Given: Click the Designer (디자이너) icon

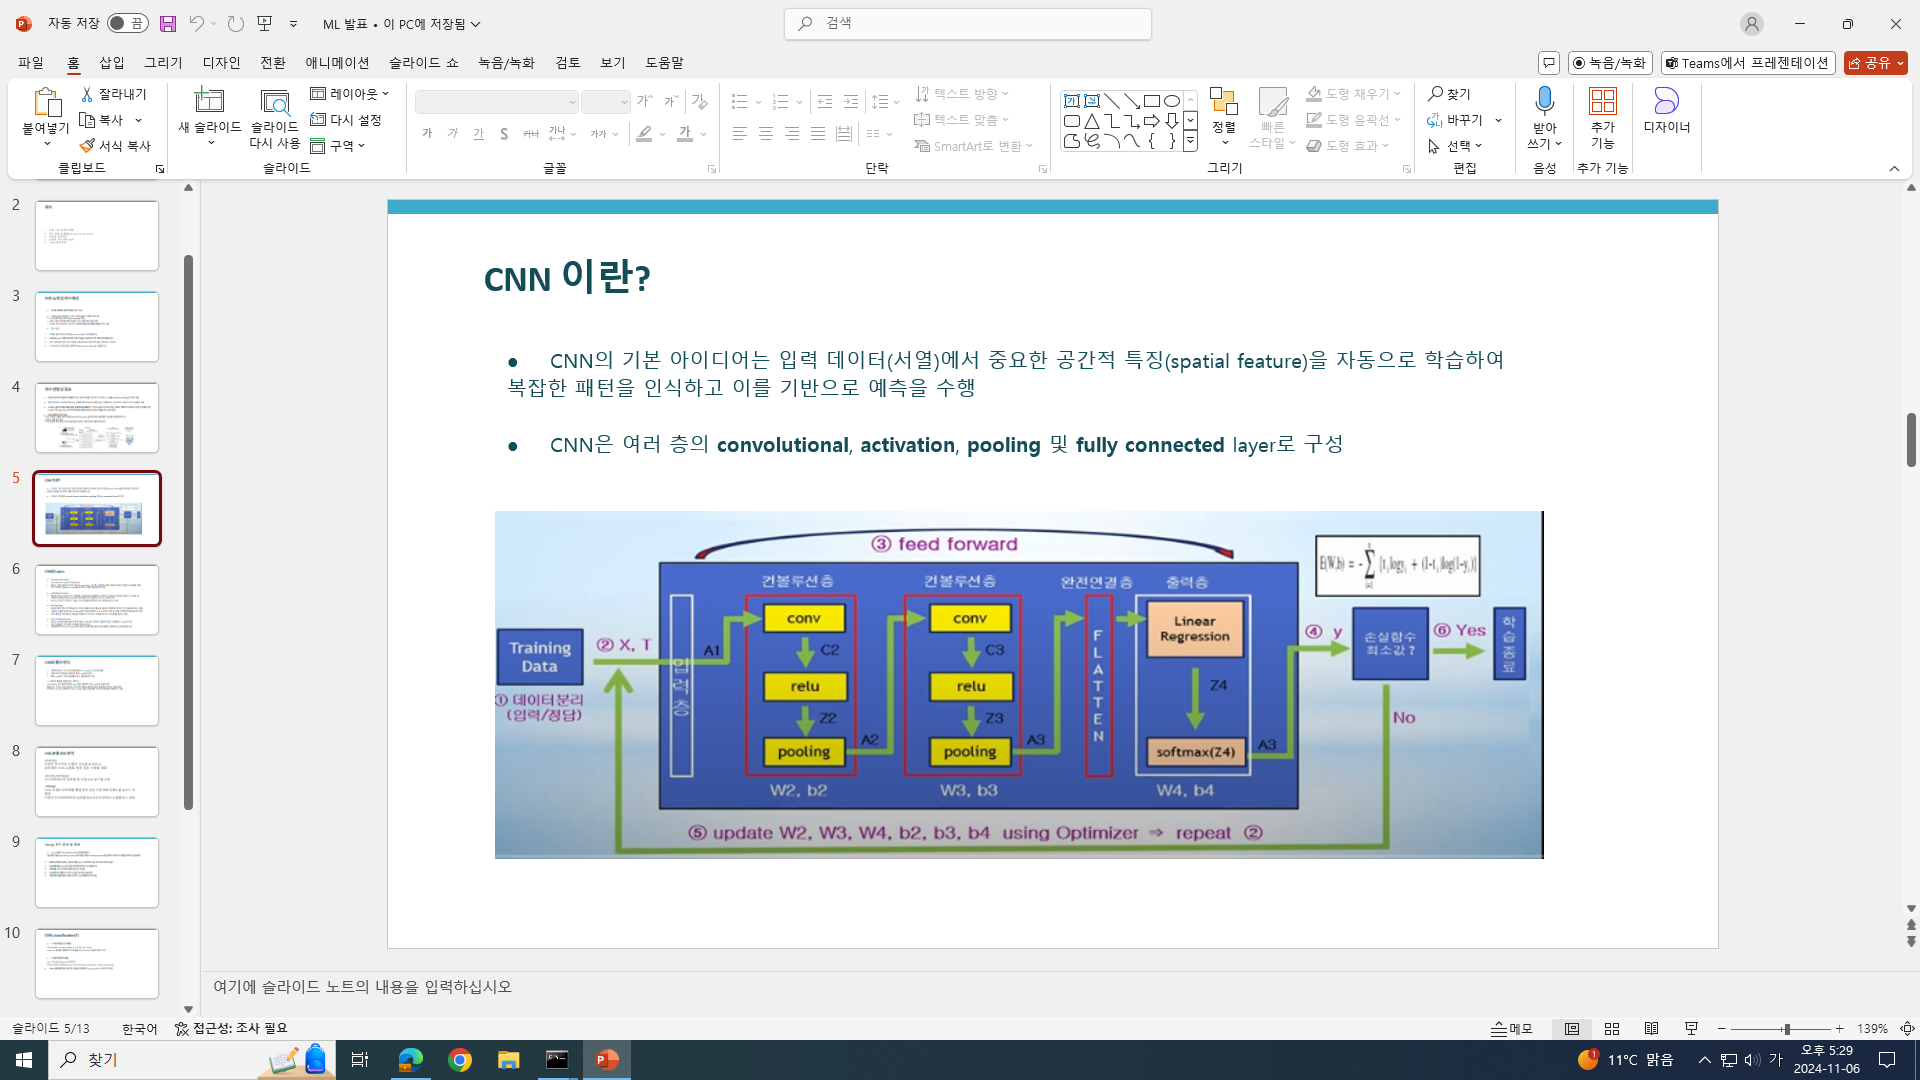Looking at the screenshot, I should (1666, 101).
